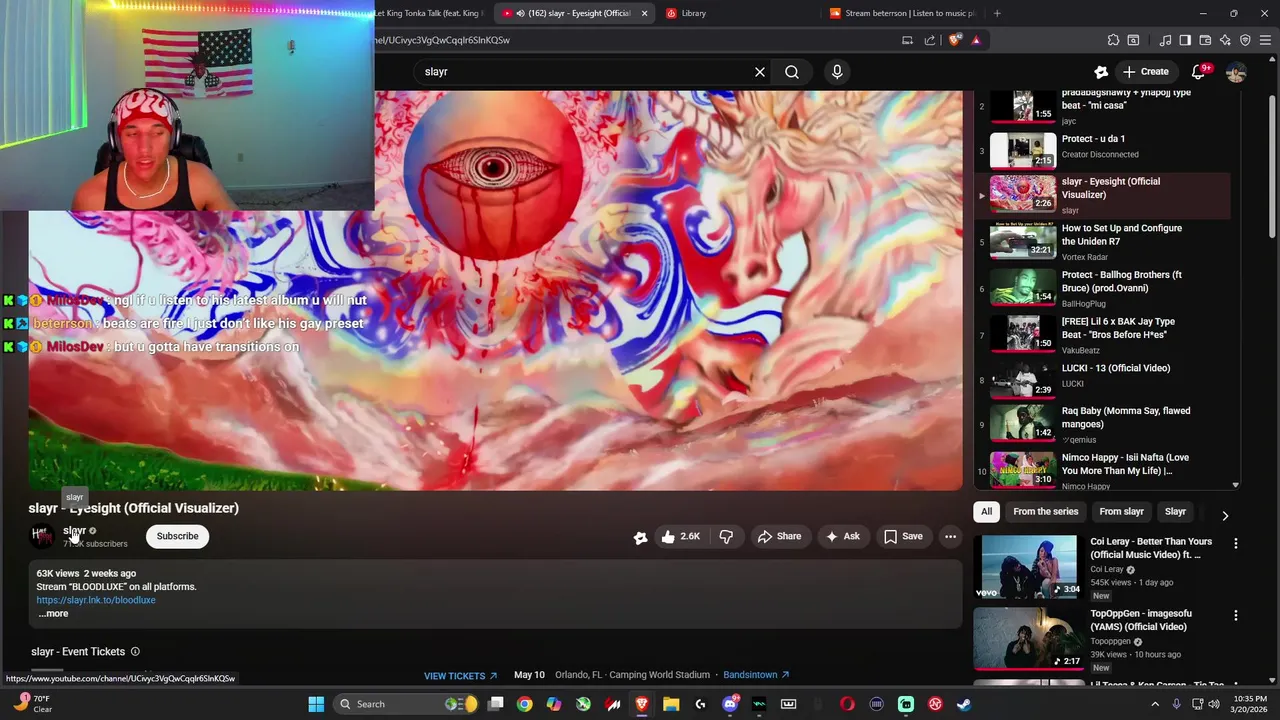Click Brave Rewards triangle icon
This screenshot has height=720, width=1280.
coord(976,40)
